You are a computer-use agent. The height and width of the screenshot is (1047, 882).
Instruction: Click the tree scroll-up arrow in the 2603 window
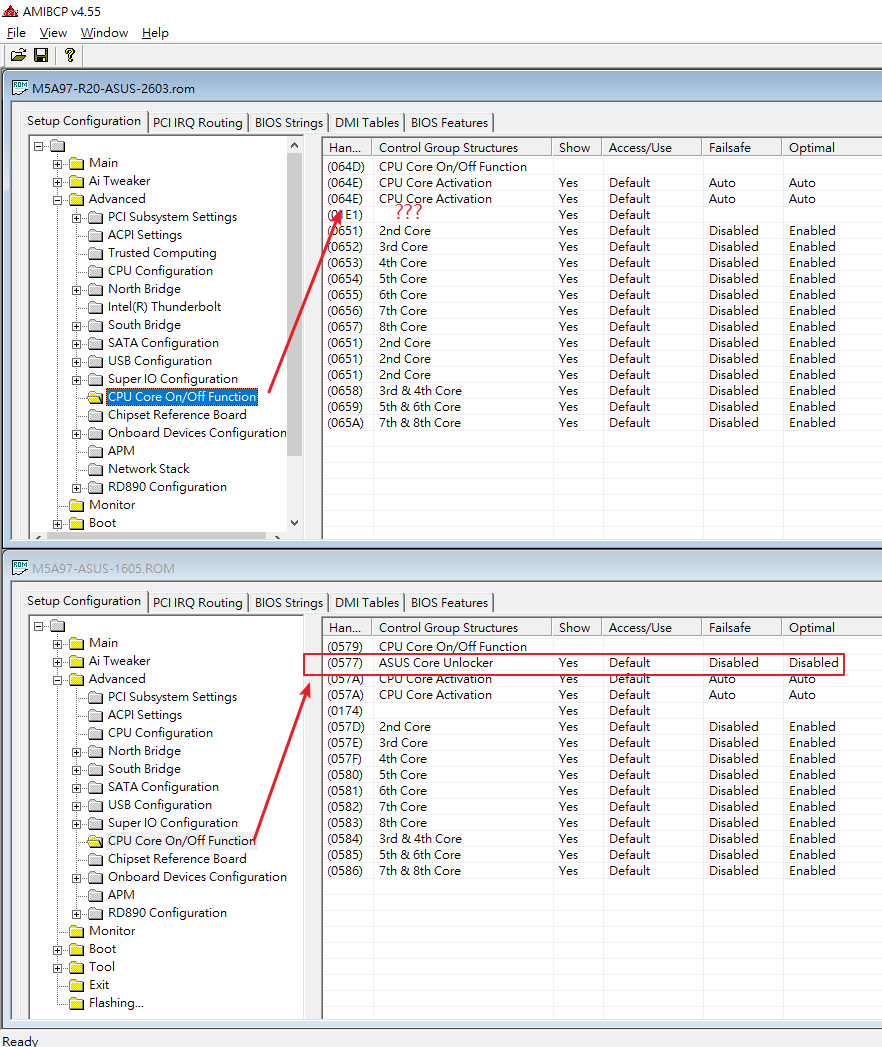[x=294, y=145]
